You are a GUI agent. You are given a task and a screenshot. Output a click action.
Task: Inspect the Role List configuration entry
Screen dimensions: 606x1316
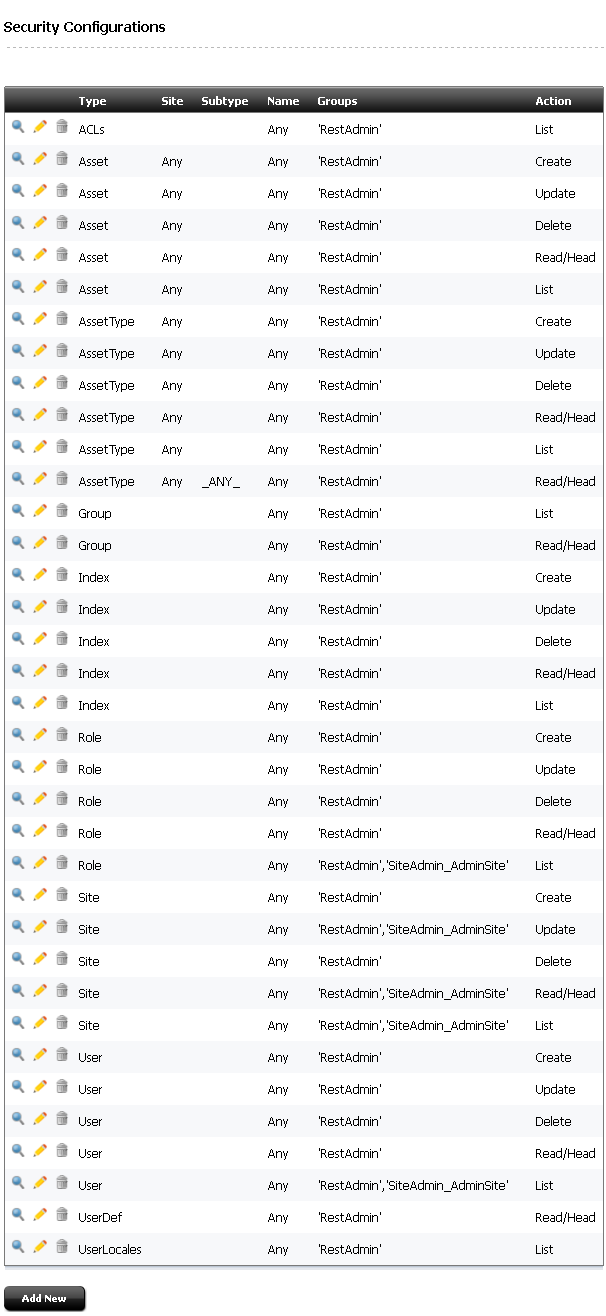click(18, 863)
